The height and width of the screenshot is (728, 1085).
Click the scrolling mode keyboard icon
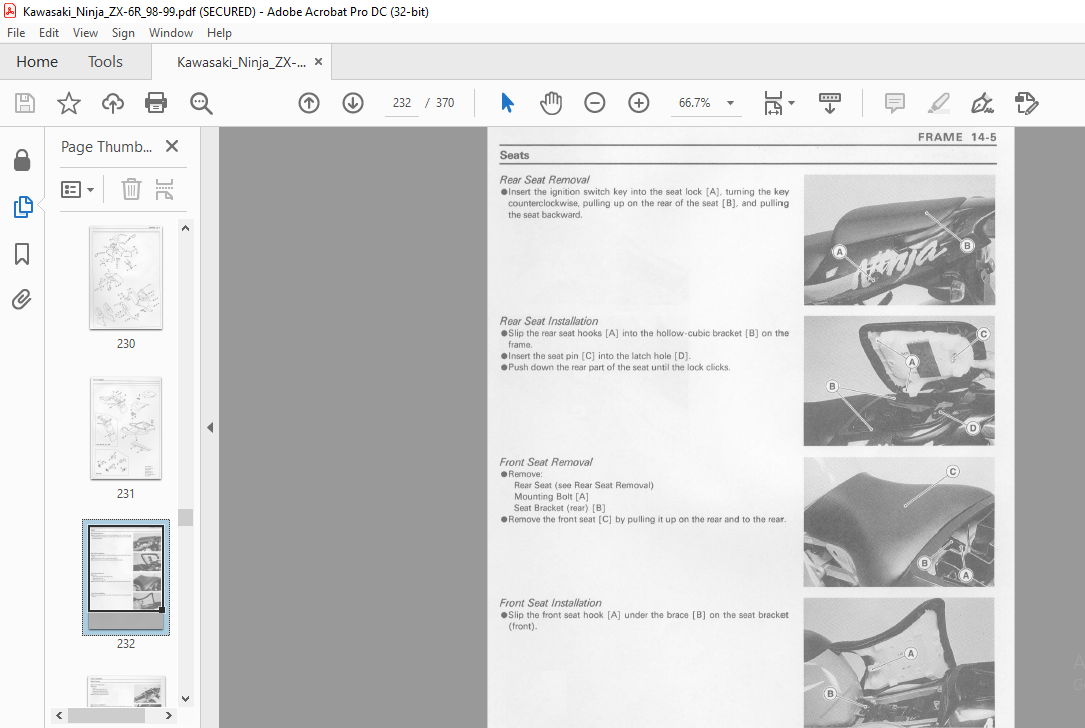click(830, 103)
